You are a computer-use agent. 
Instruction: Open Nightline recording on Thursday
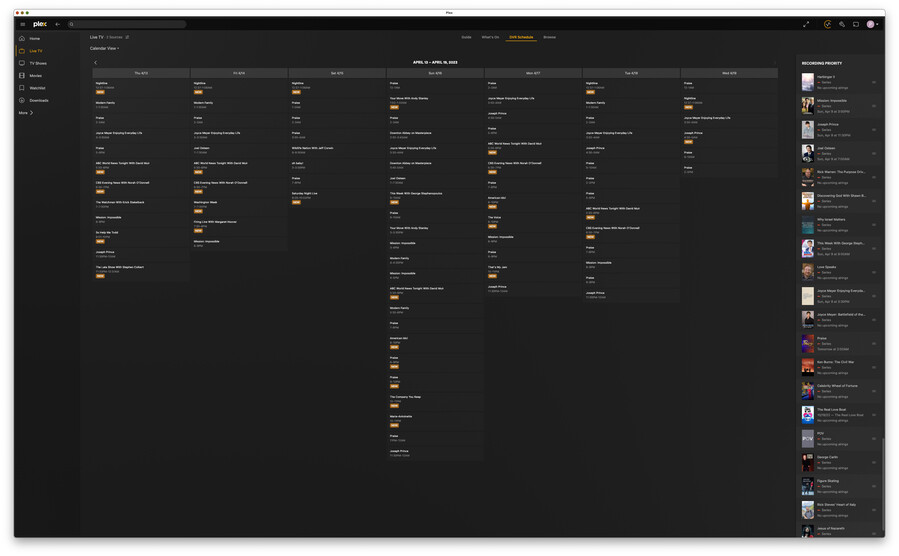(x=141, y=88)
